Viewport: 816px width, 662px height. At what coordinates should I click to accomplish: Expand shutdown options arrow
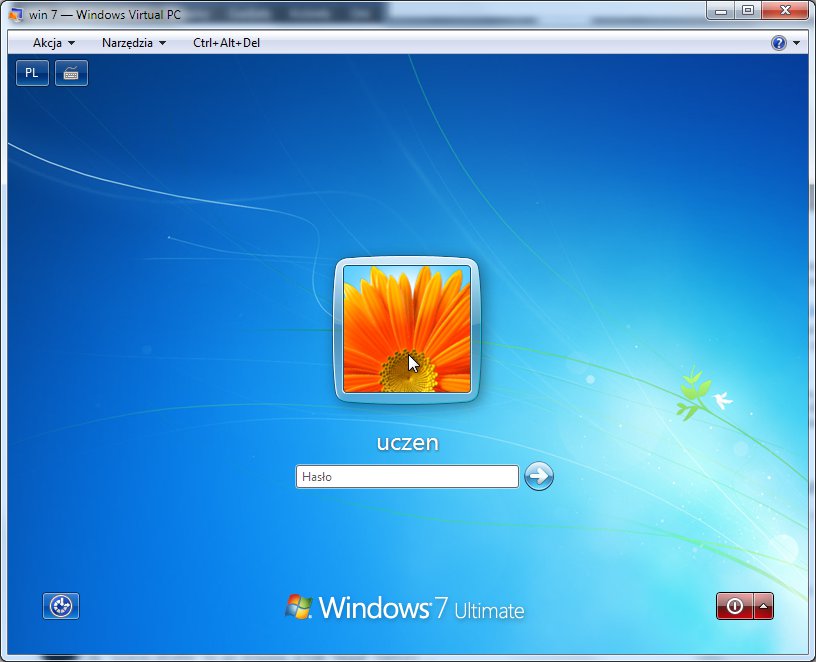pyautogui.click(x=763, y=606)
